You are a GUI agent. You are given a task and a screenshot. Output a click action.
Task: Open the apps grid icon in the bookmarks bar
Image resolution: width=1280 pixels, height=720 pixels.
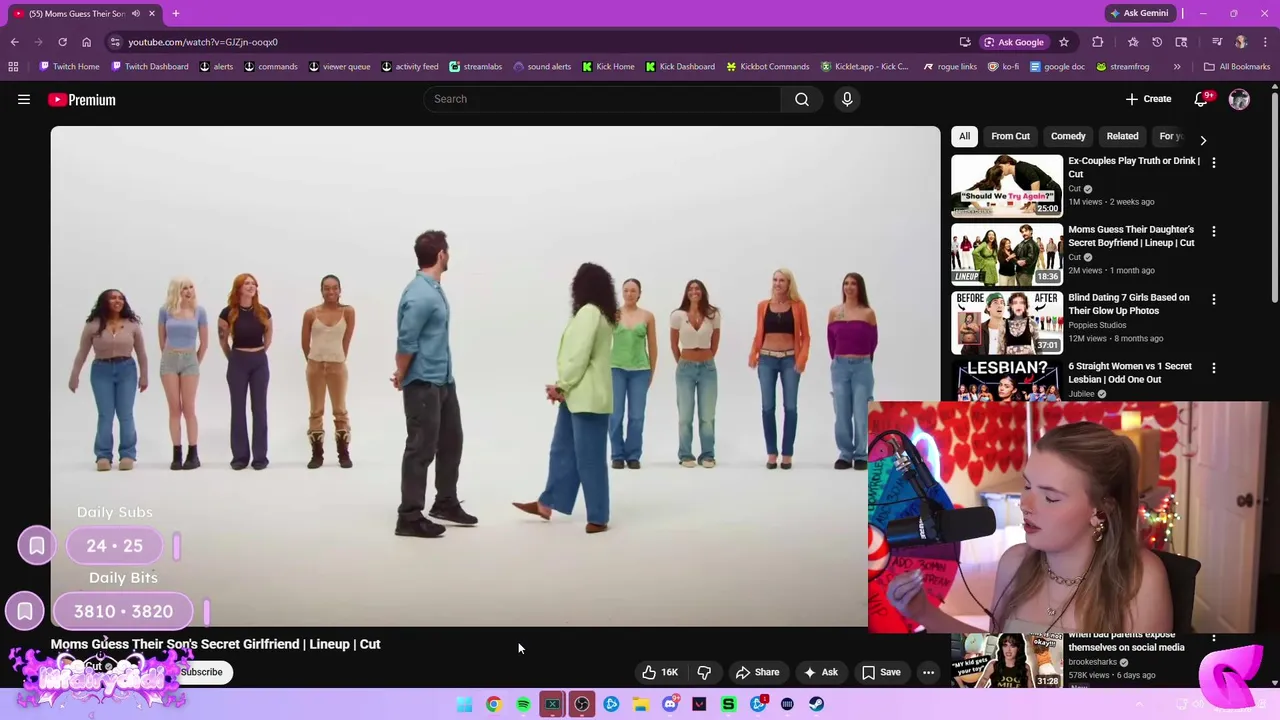pyautogui.click(x=13, y=67)
